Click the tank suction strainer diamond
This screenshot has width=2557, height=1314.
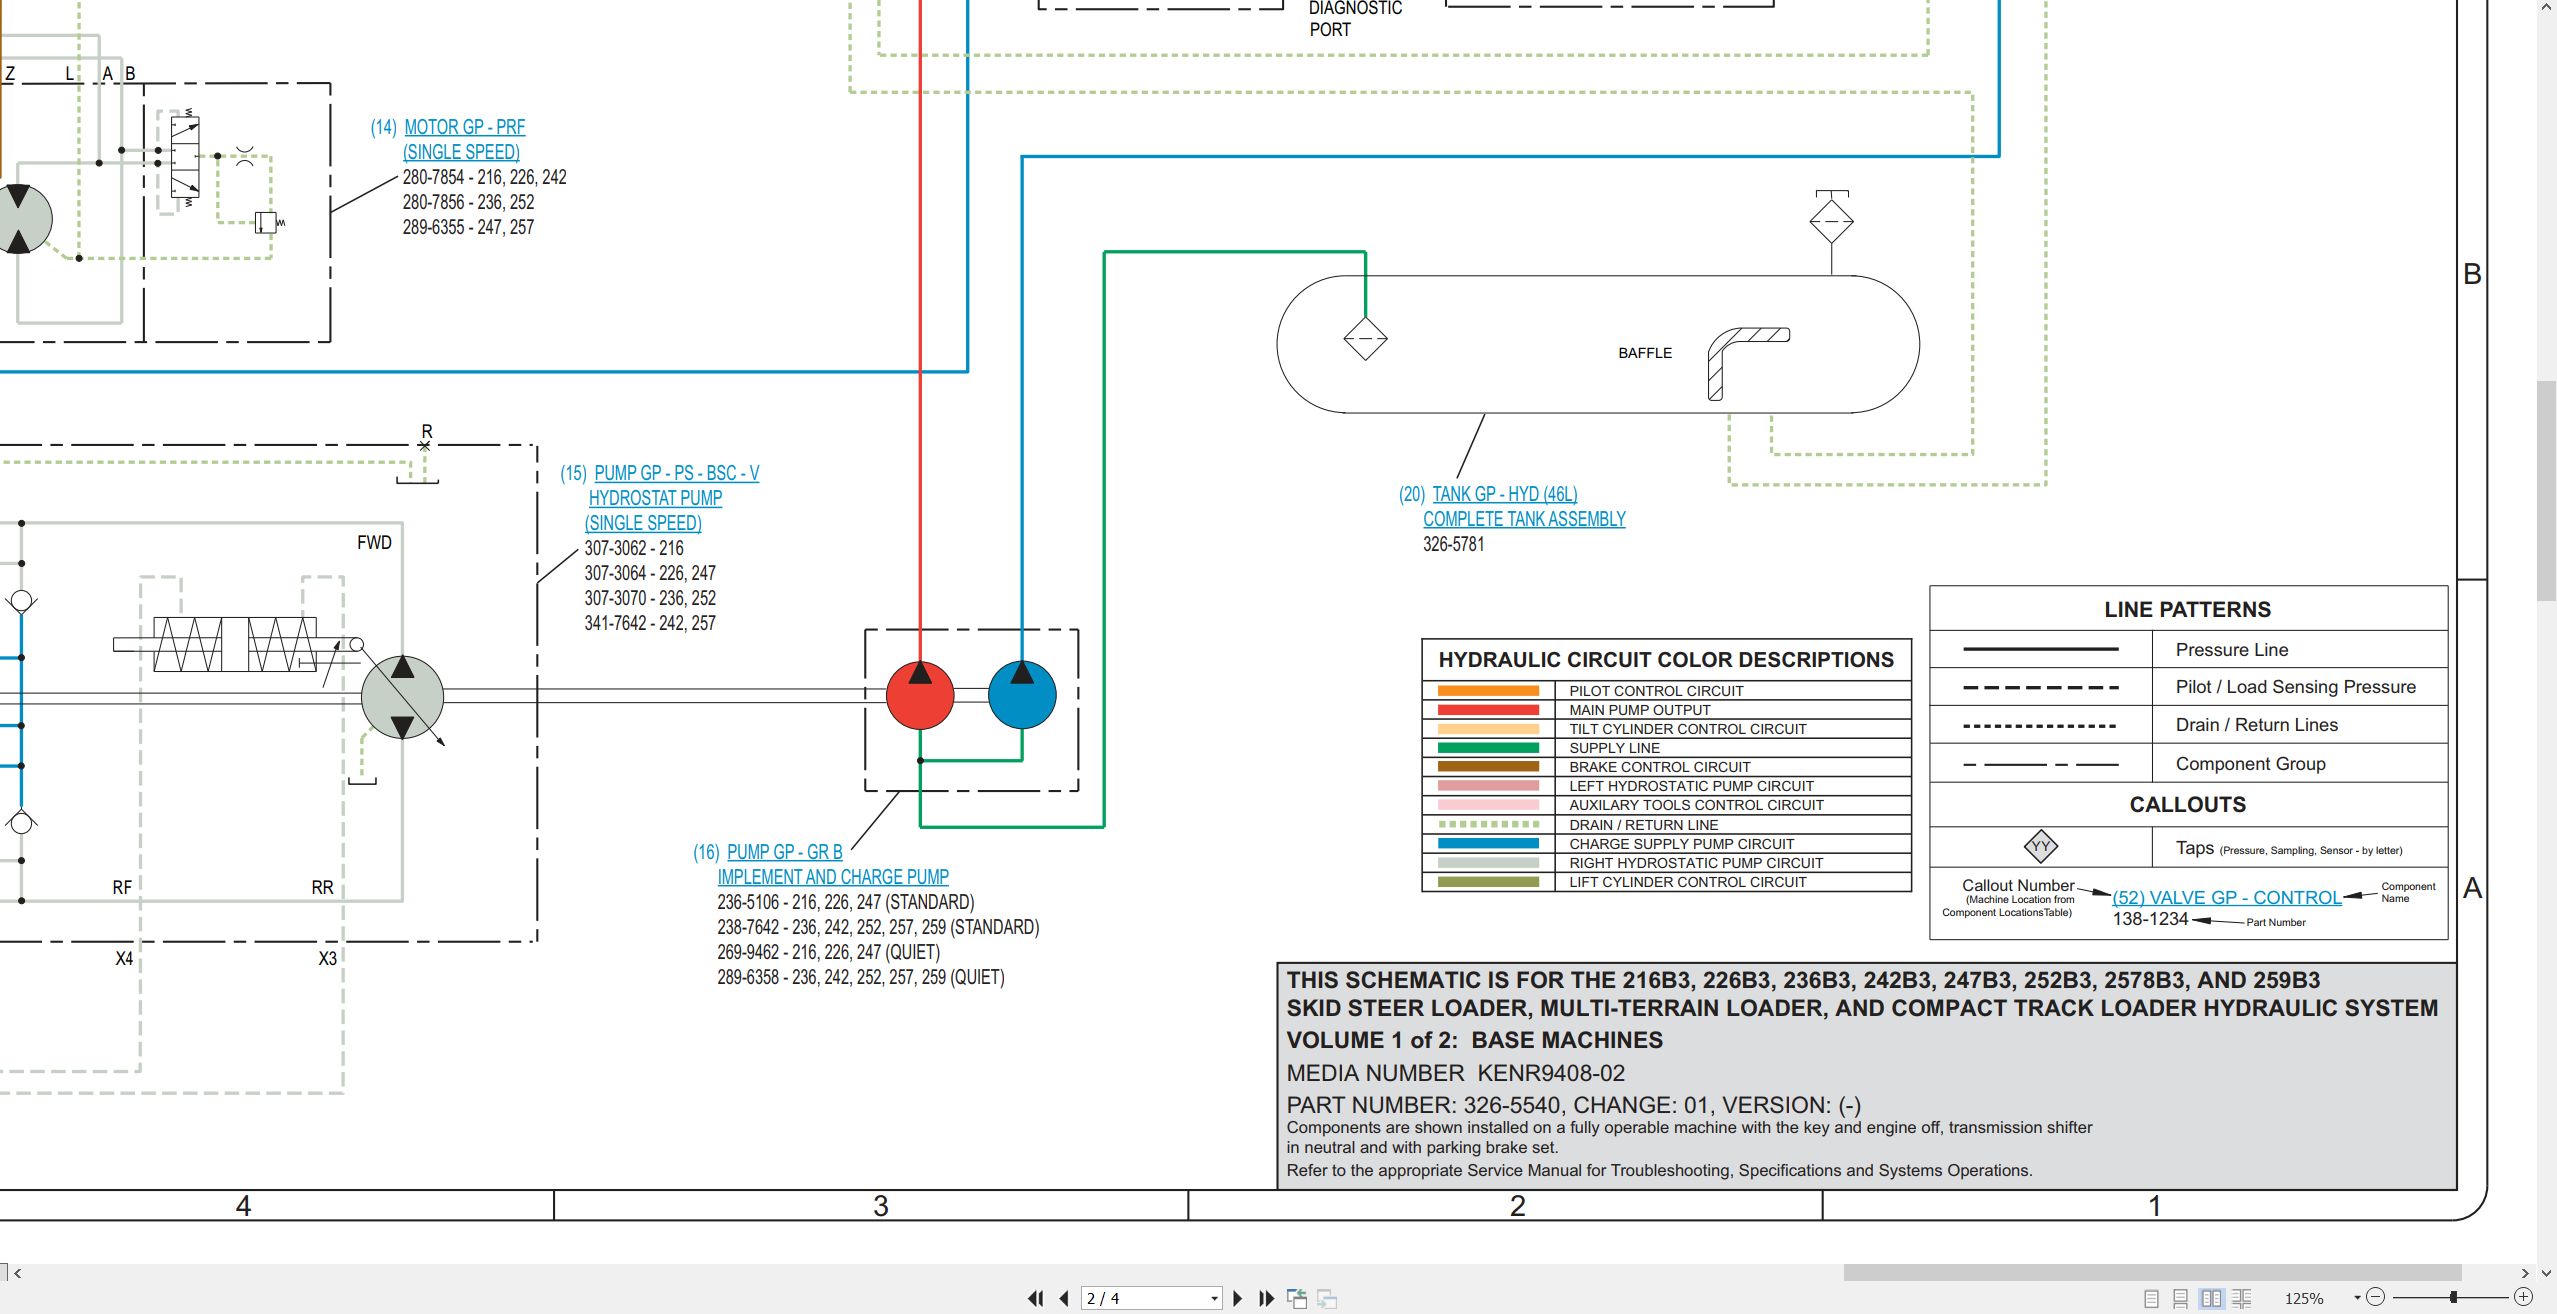(x=1365, y=339)
